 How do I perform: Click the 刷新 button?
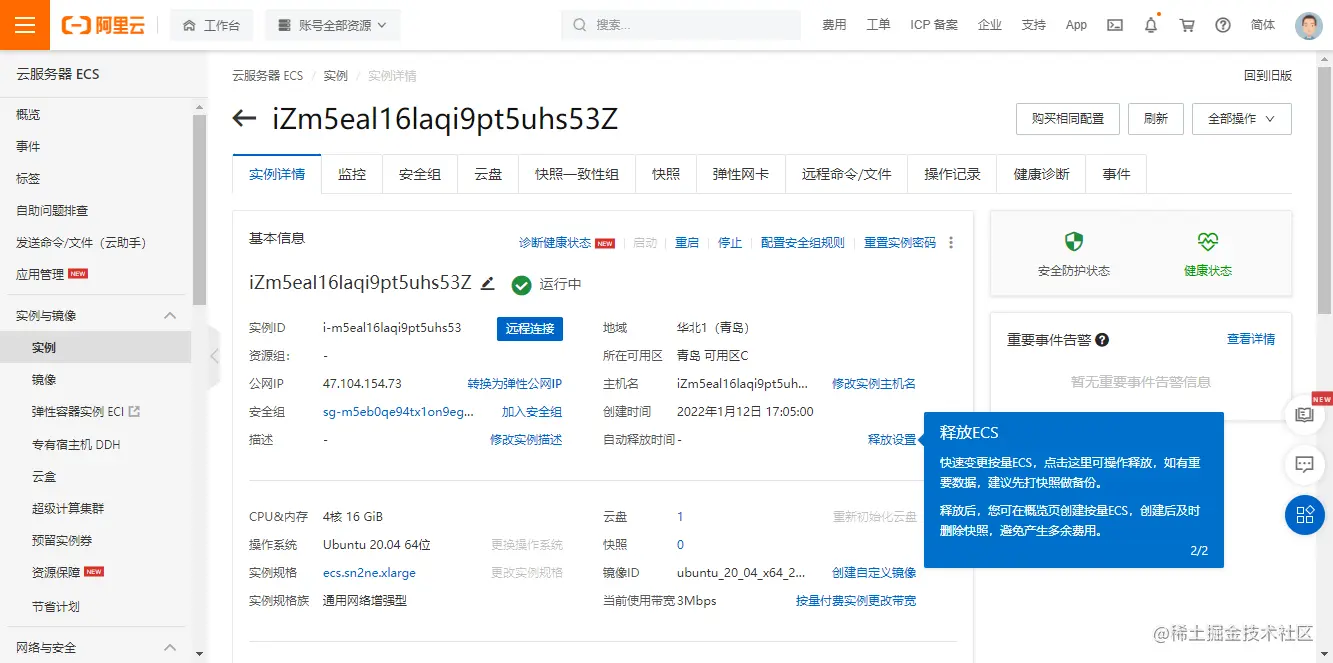(1156, 118)
